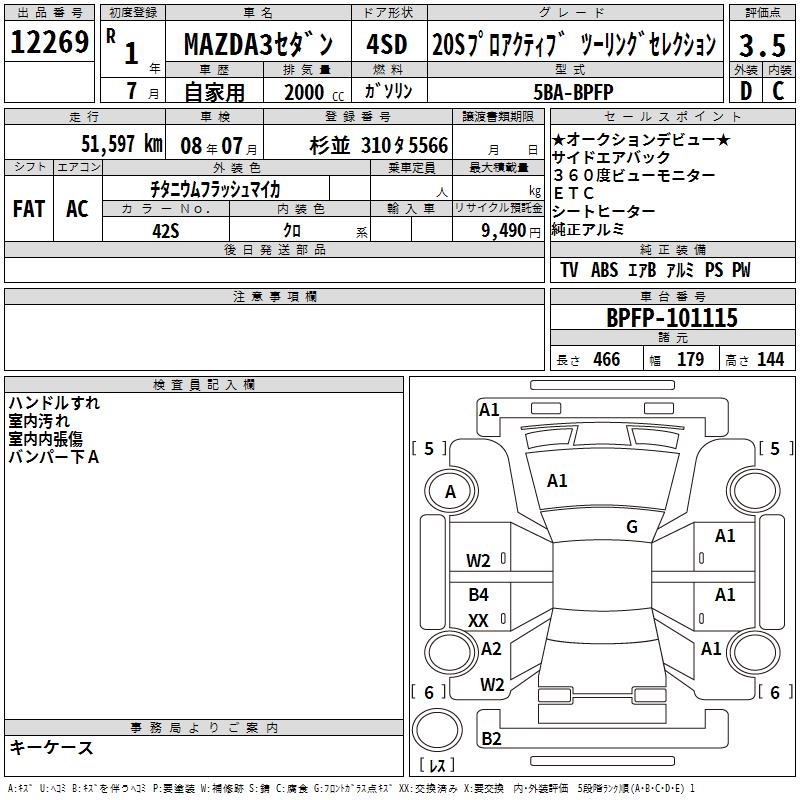Viewport: 800px width, 800px height.
Task: Click "A2" scratch mark on diagram
Action: (491, 649)
